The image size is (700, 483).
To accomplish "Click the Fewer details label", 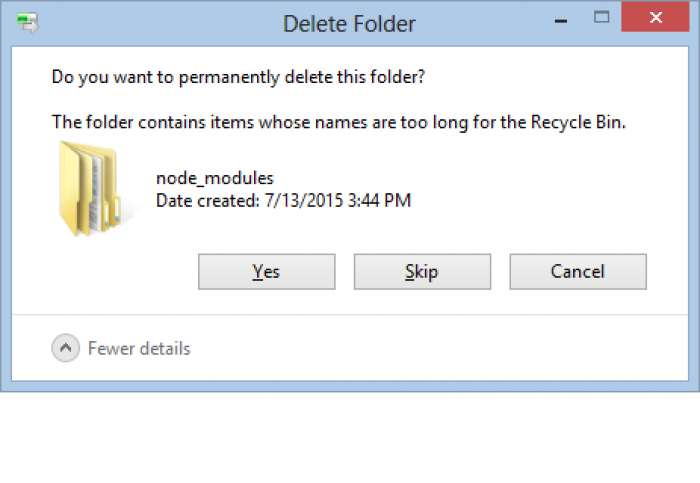I will 139,349.
